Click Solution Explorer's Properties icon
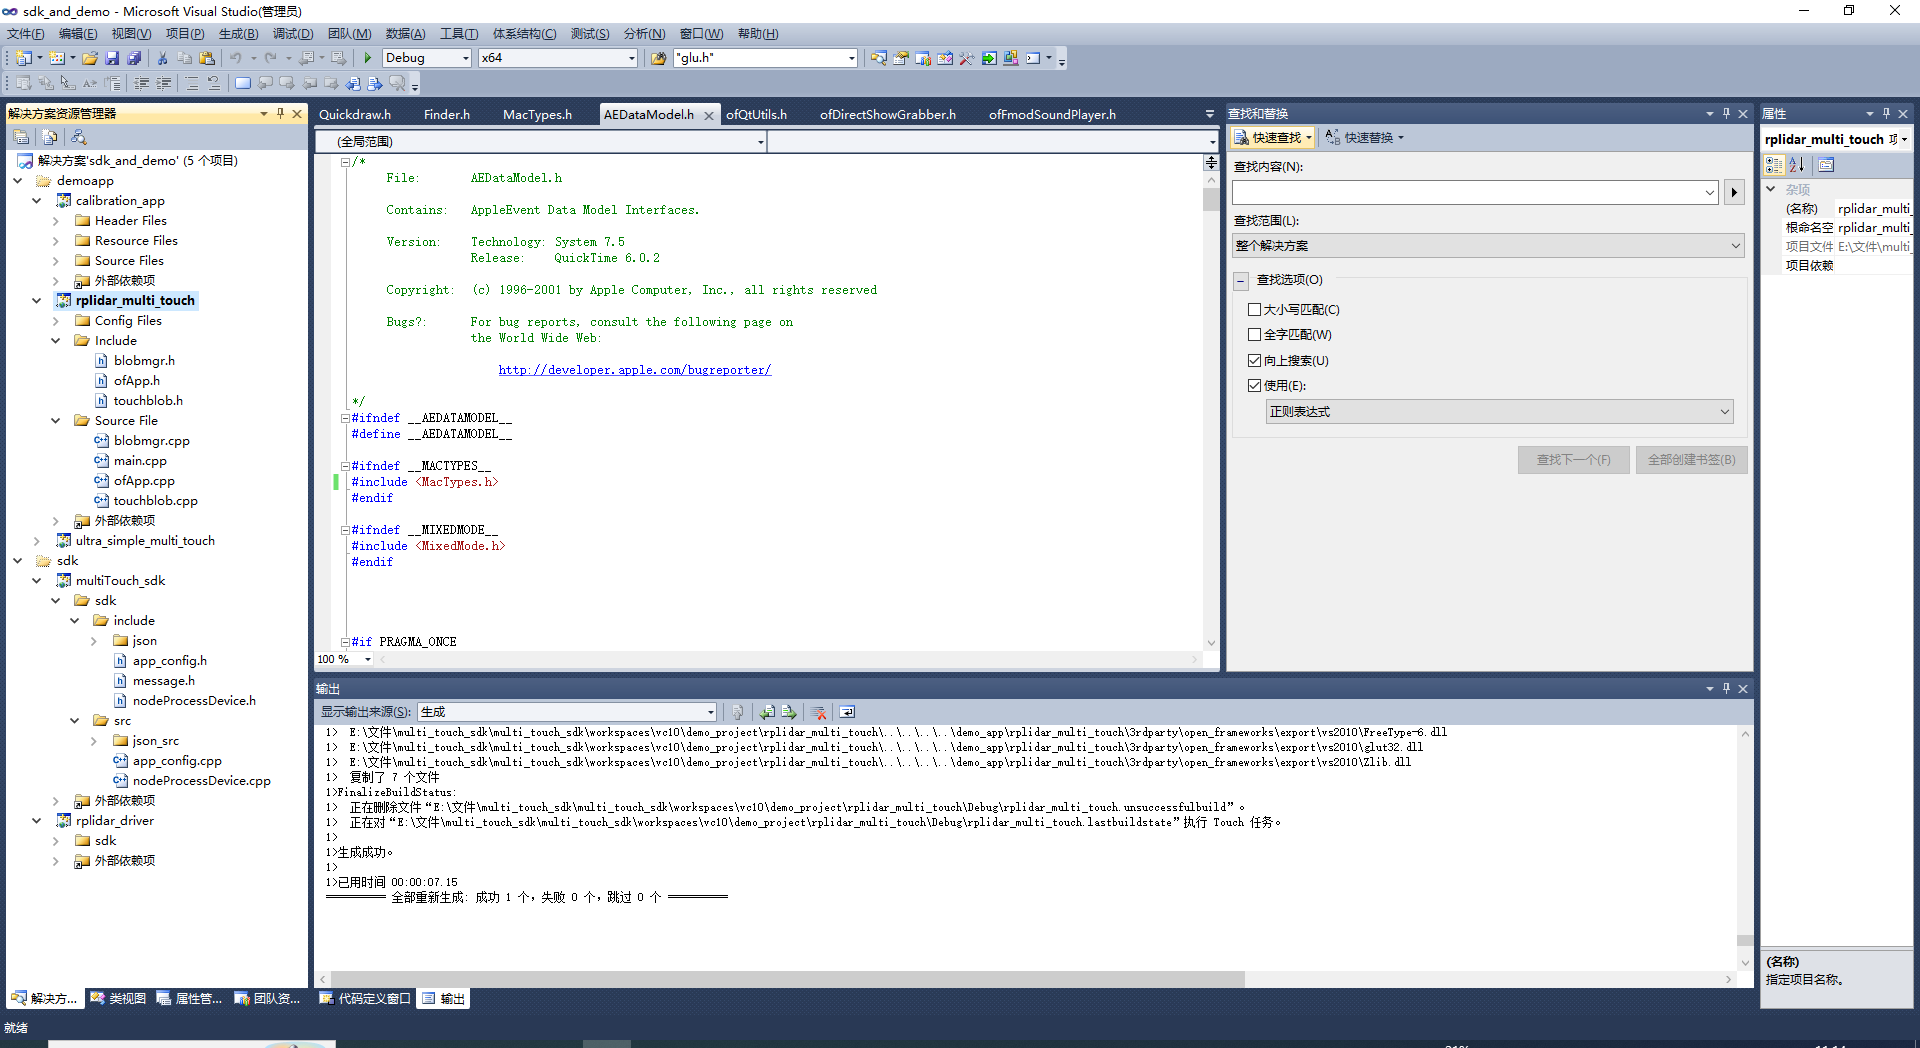The image size is (1920, 1048). [x=21, y=137]
